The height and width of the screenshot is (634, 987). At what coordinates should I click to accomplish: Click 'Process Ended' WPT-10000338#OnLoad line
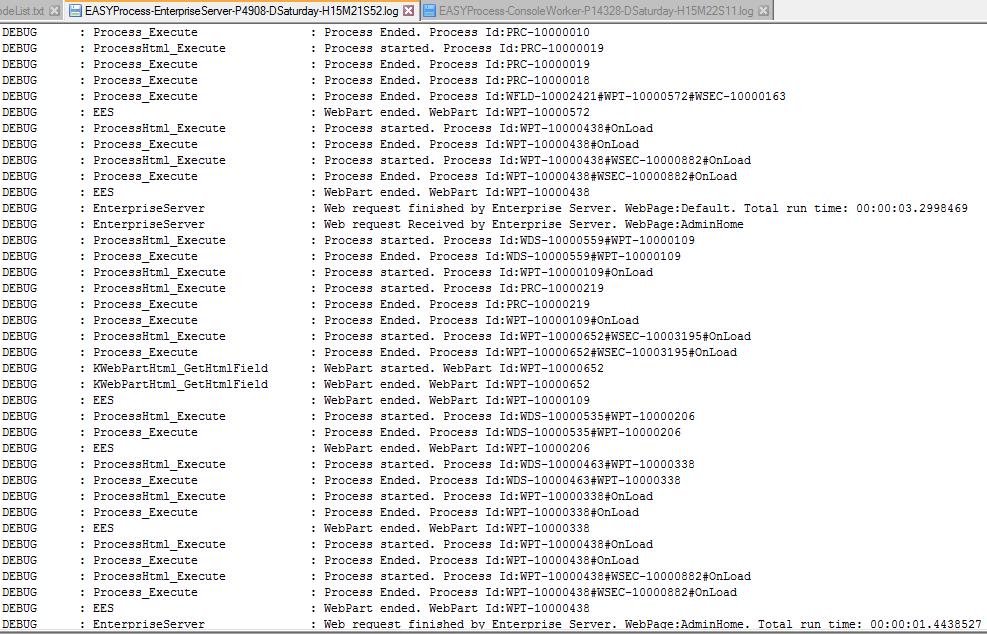pos(482,512)
